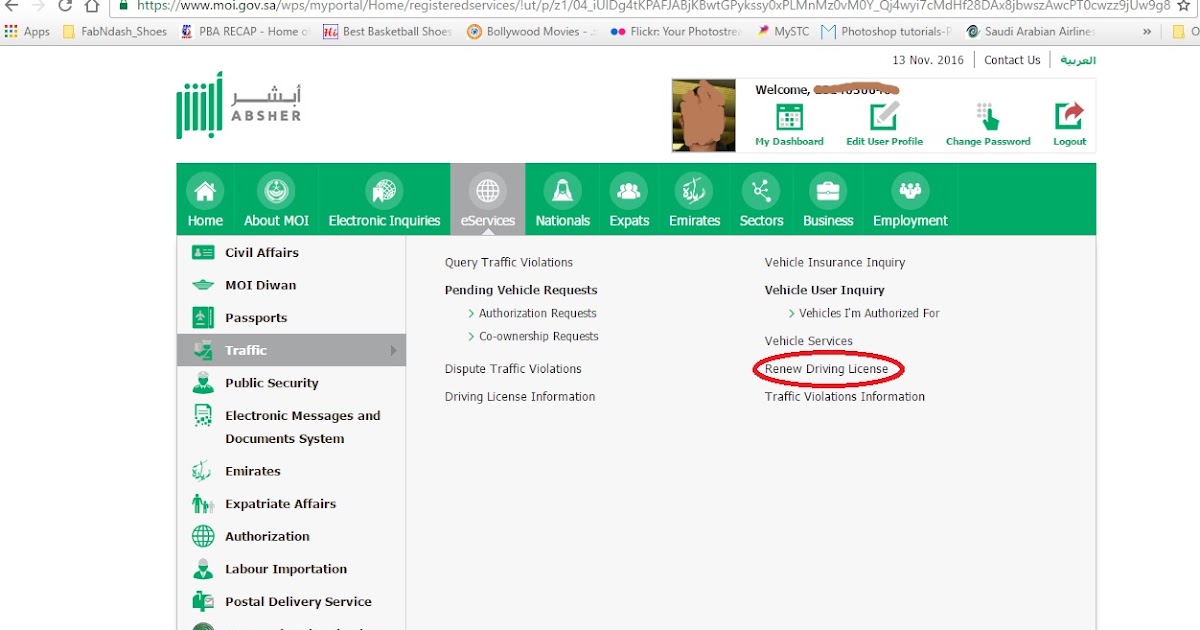Click Civil Affairs card icon
1200x630 pixels.
(203, 253)
